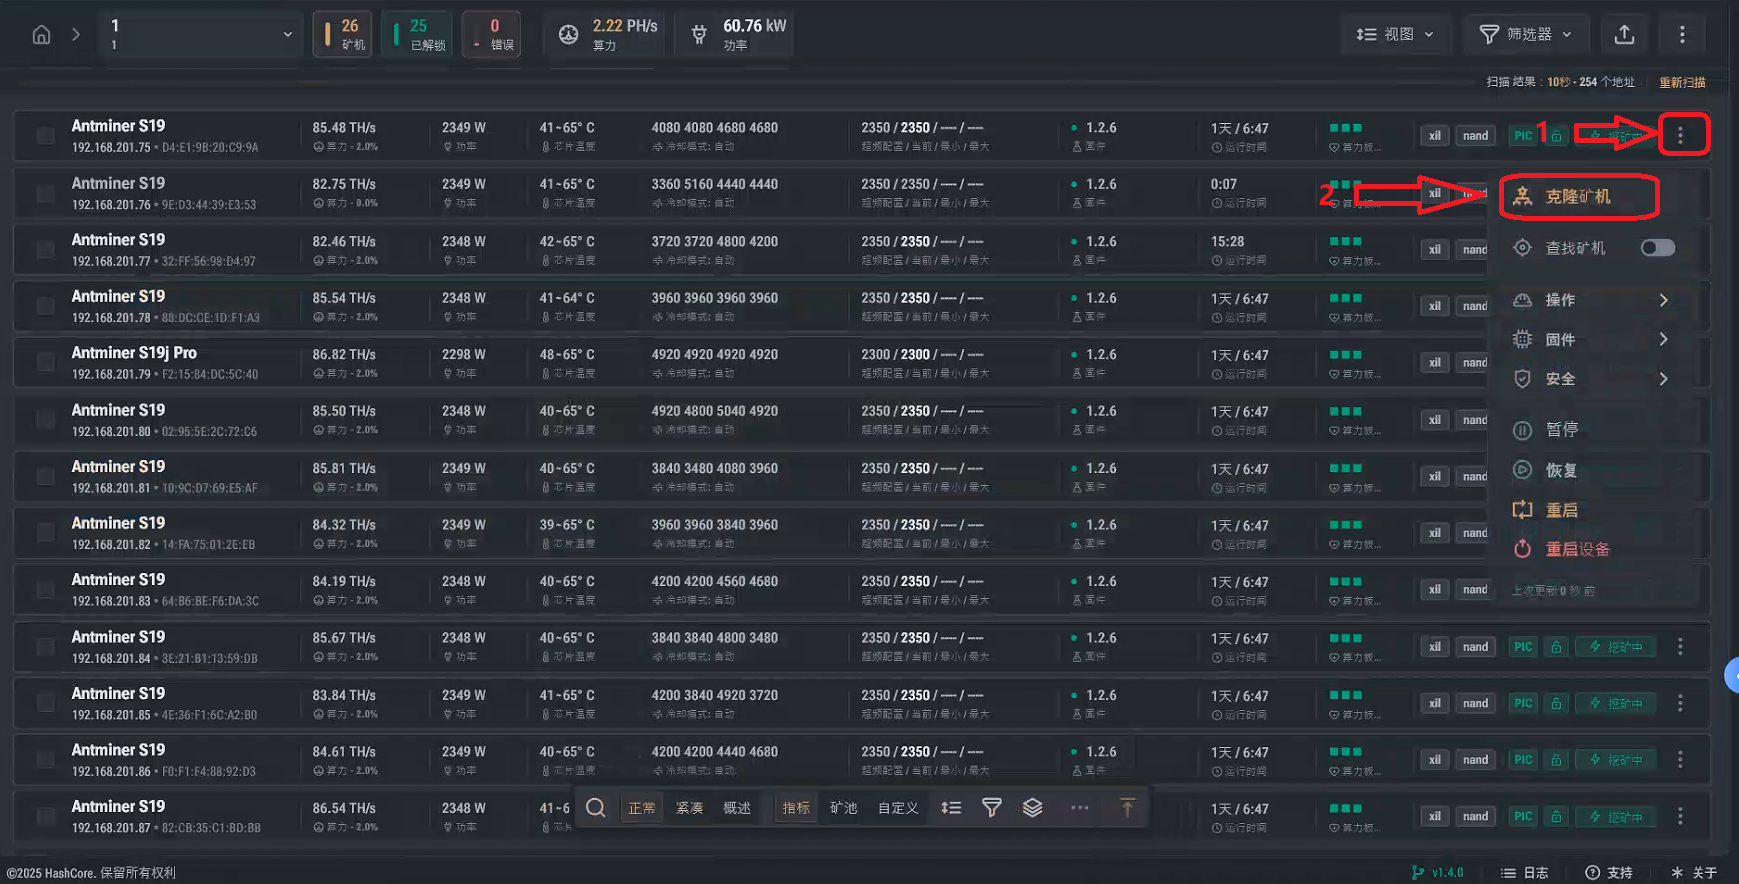Click the version v1.4.0 branch icon

(1418, 872)
